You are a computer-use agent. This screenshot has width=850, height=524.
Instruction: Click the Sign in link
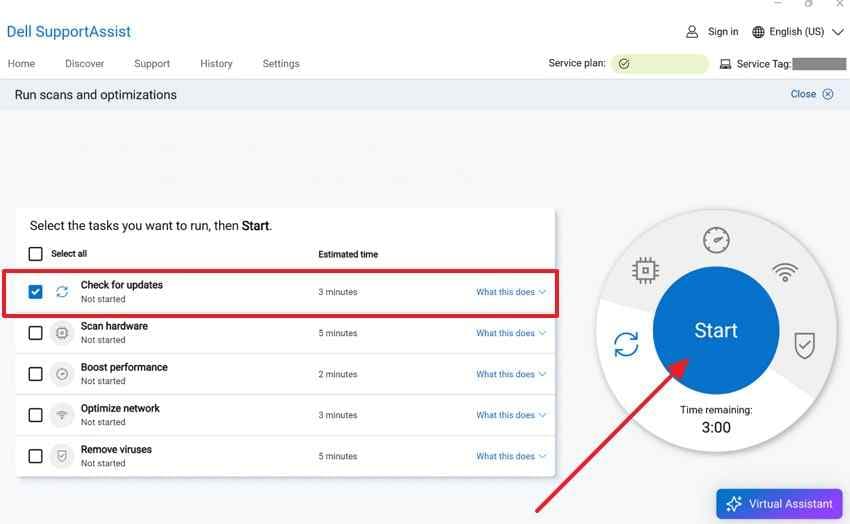click(x=723, y=32)
